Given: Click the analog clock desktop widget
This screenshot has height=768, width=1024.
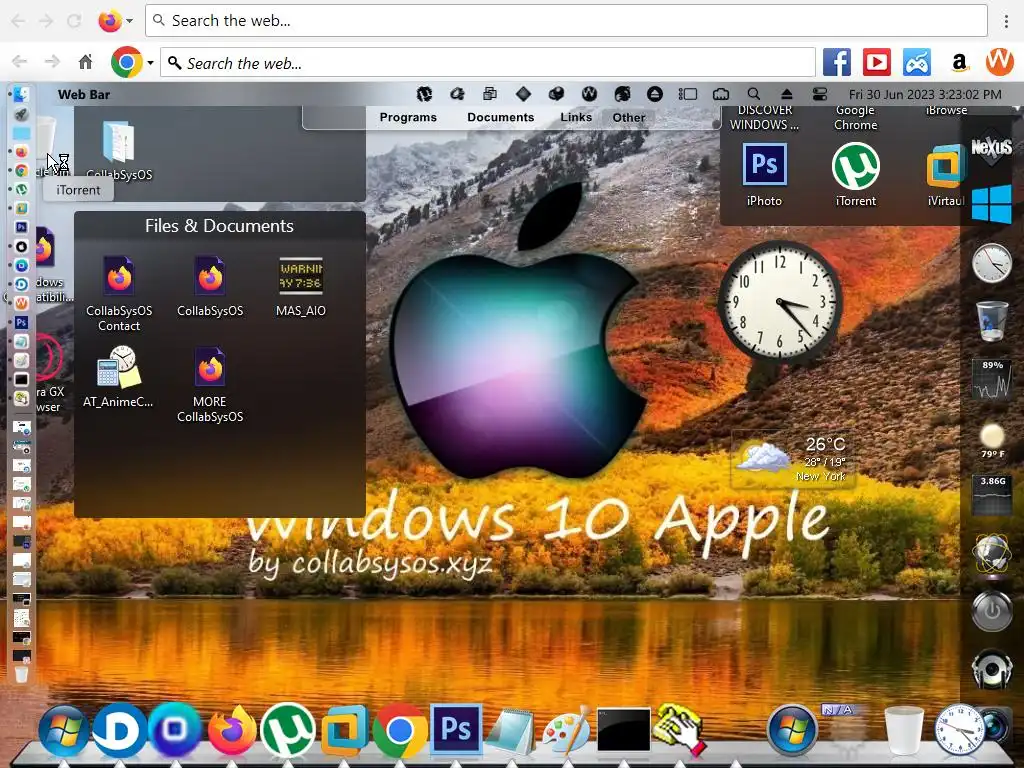Looking at the screenshot, I should pyautogui.click(x=780, y=302).
